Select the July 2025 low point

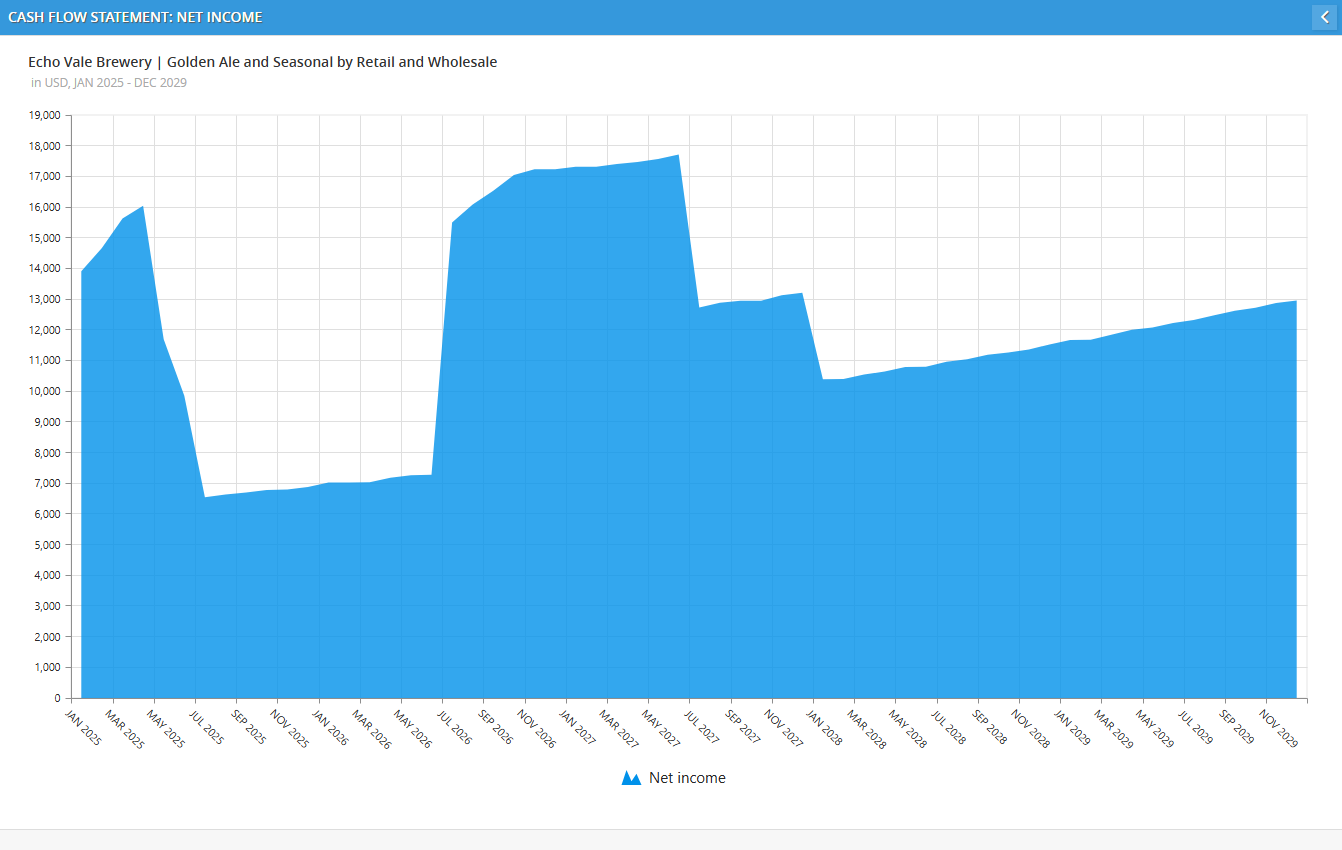205,497
